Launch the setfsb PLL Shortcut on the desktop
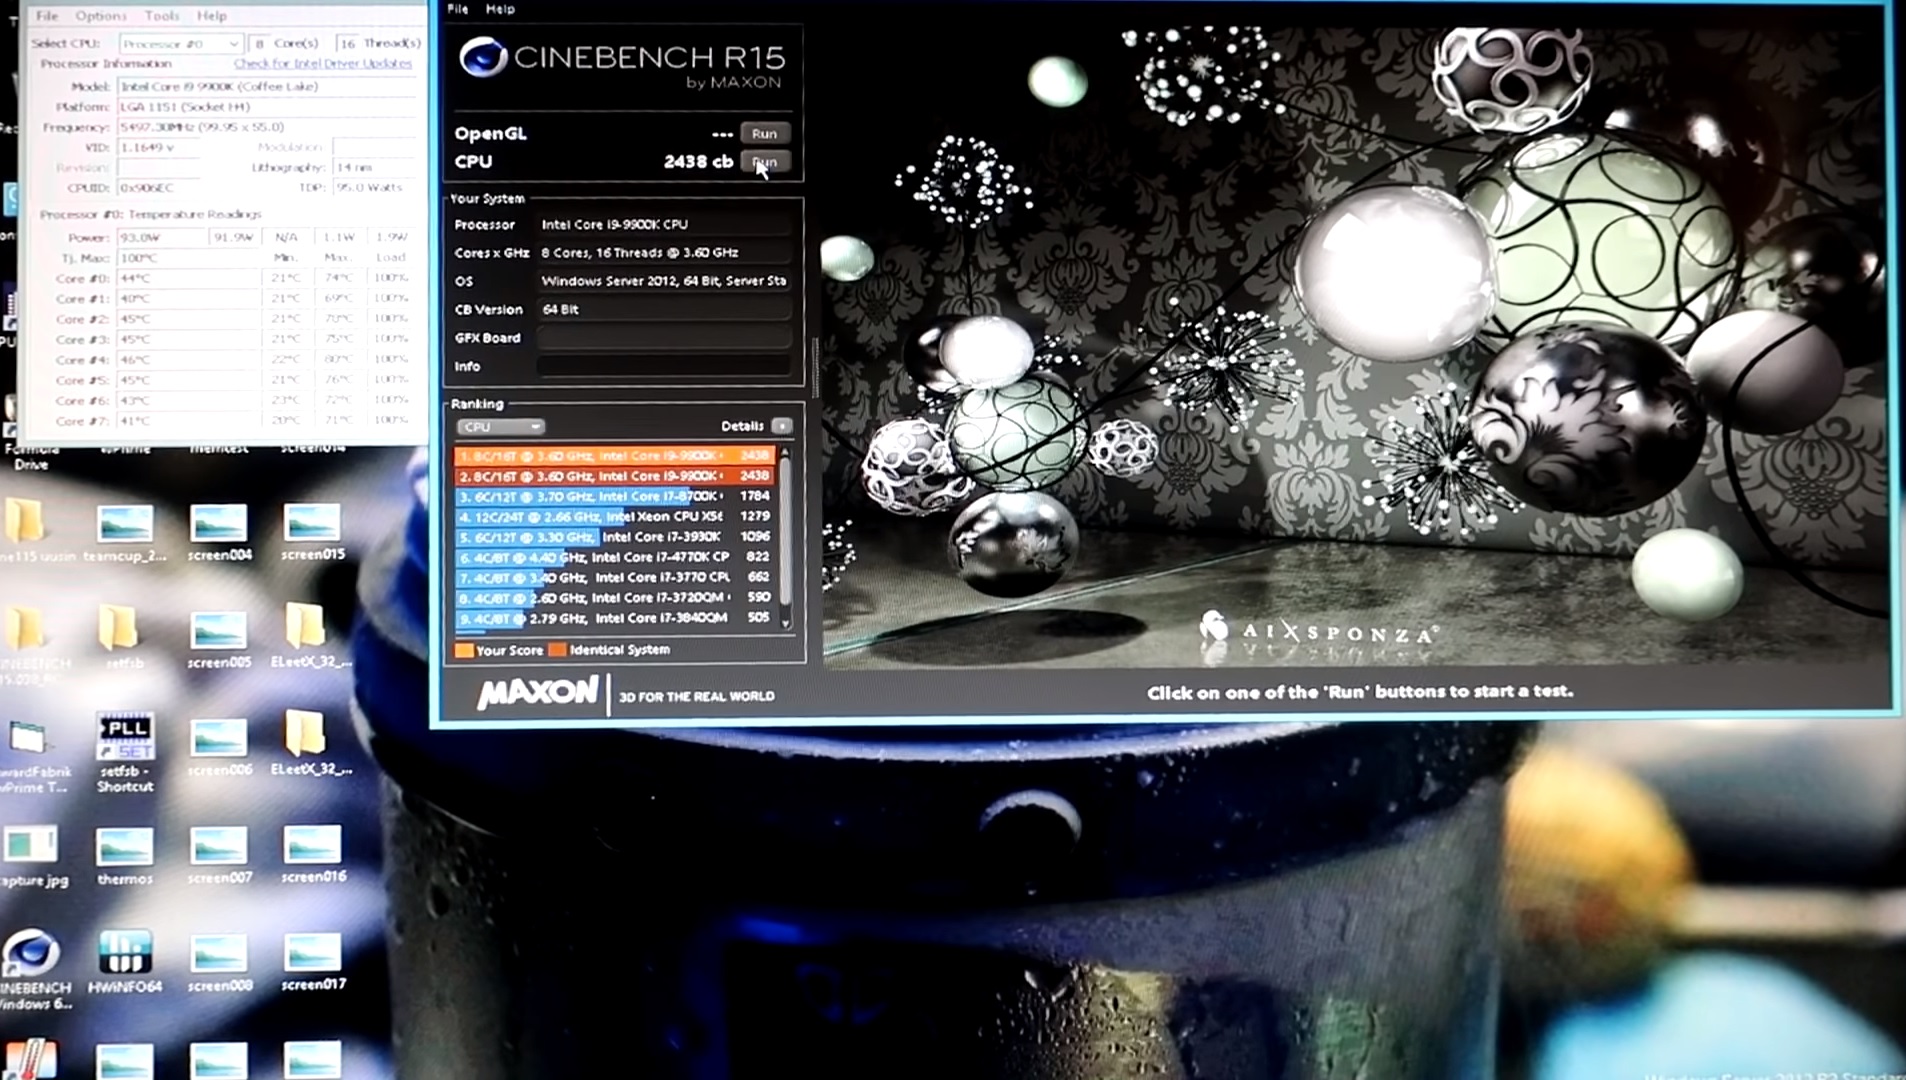Viewport: 1906px width, 1080px height. (x=125, y=737)
